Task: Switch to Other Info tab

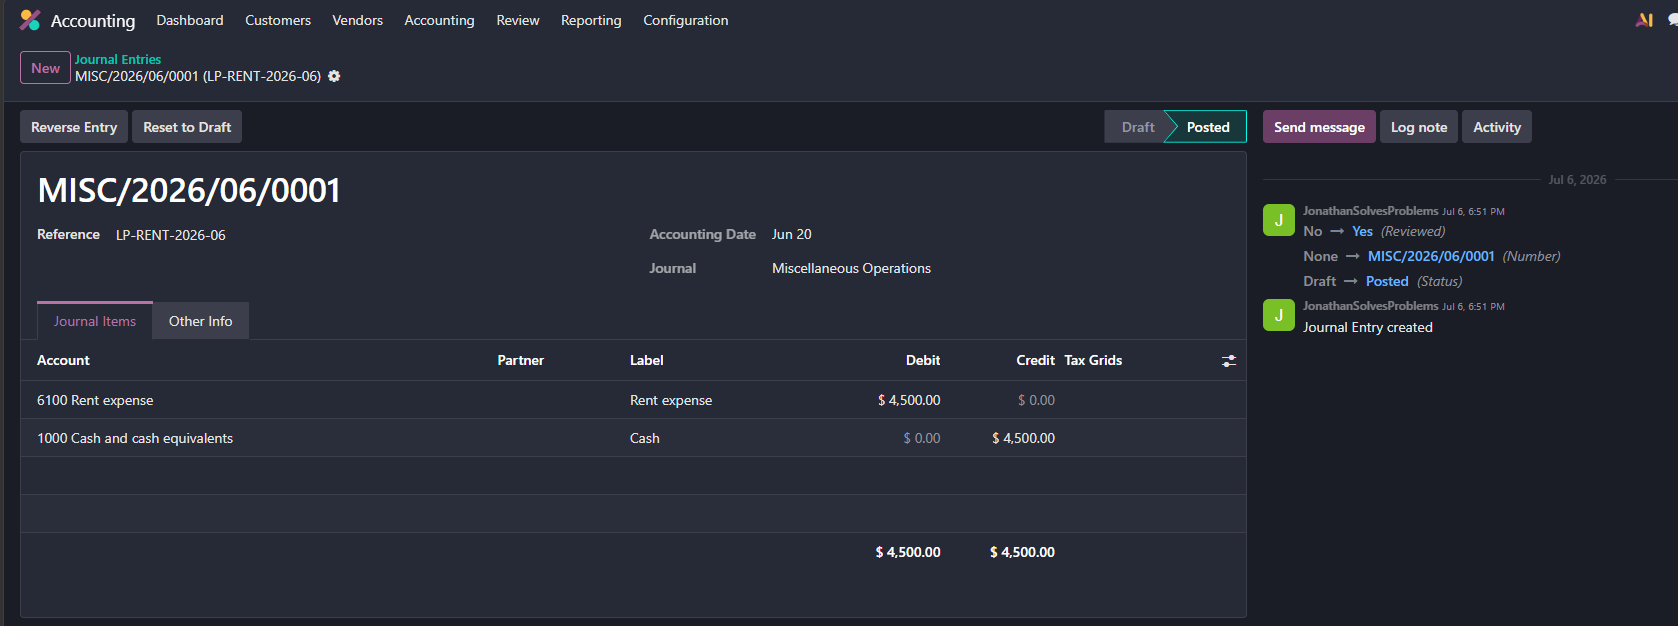Action: [x=200, y=321]
